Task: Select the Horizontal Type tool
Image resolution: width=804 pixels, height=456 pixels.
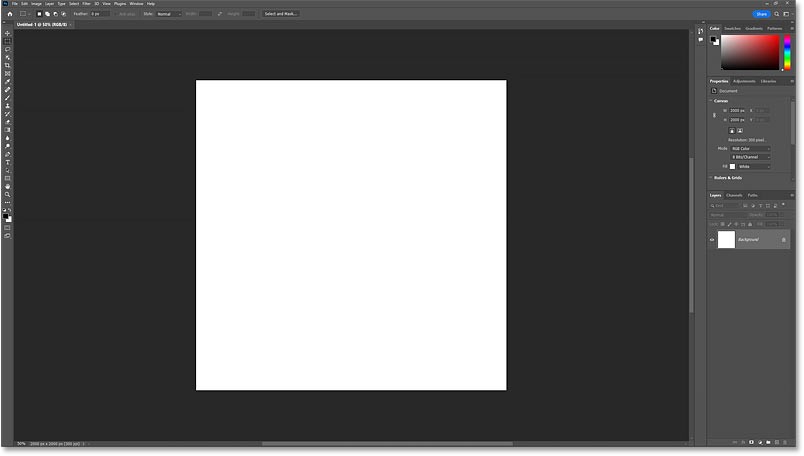Action: tap(8, 162)
